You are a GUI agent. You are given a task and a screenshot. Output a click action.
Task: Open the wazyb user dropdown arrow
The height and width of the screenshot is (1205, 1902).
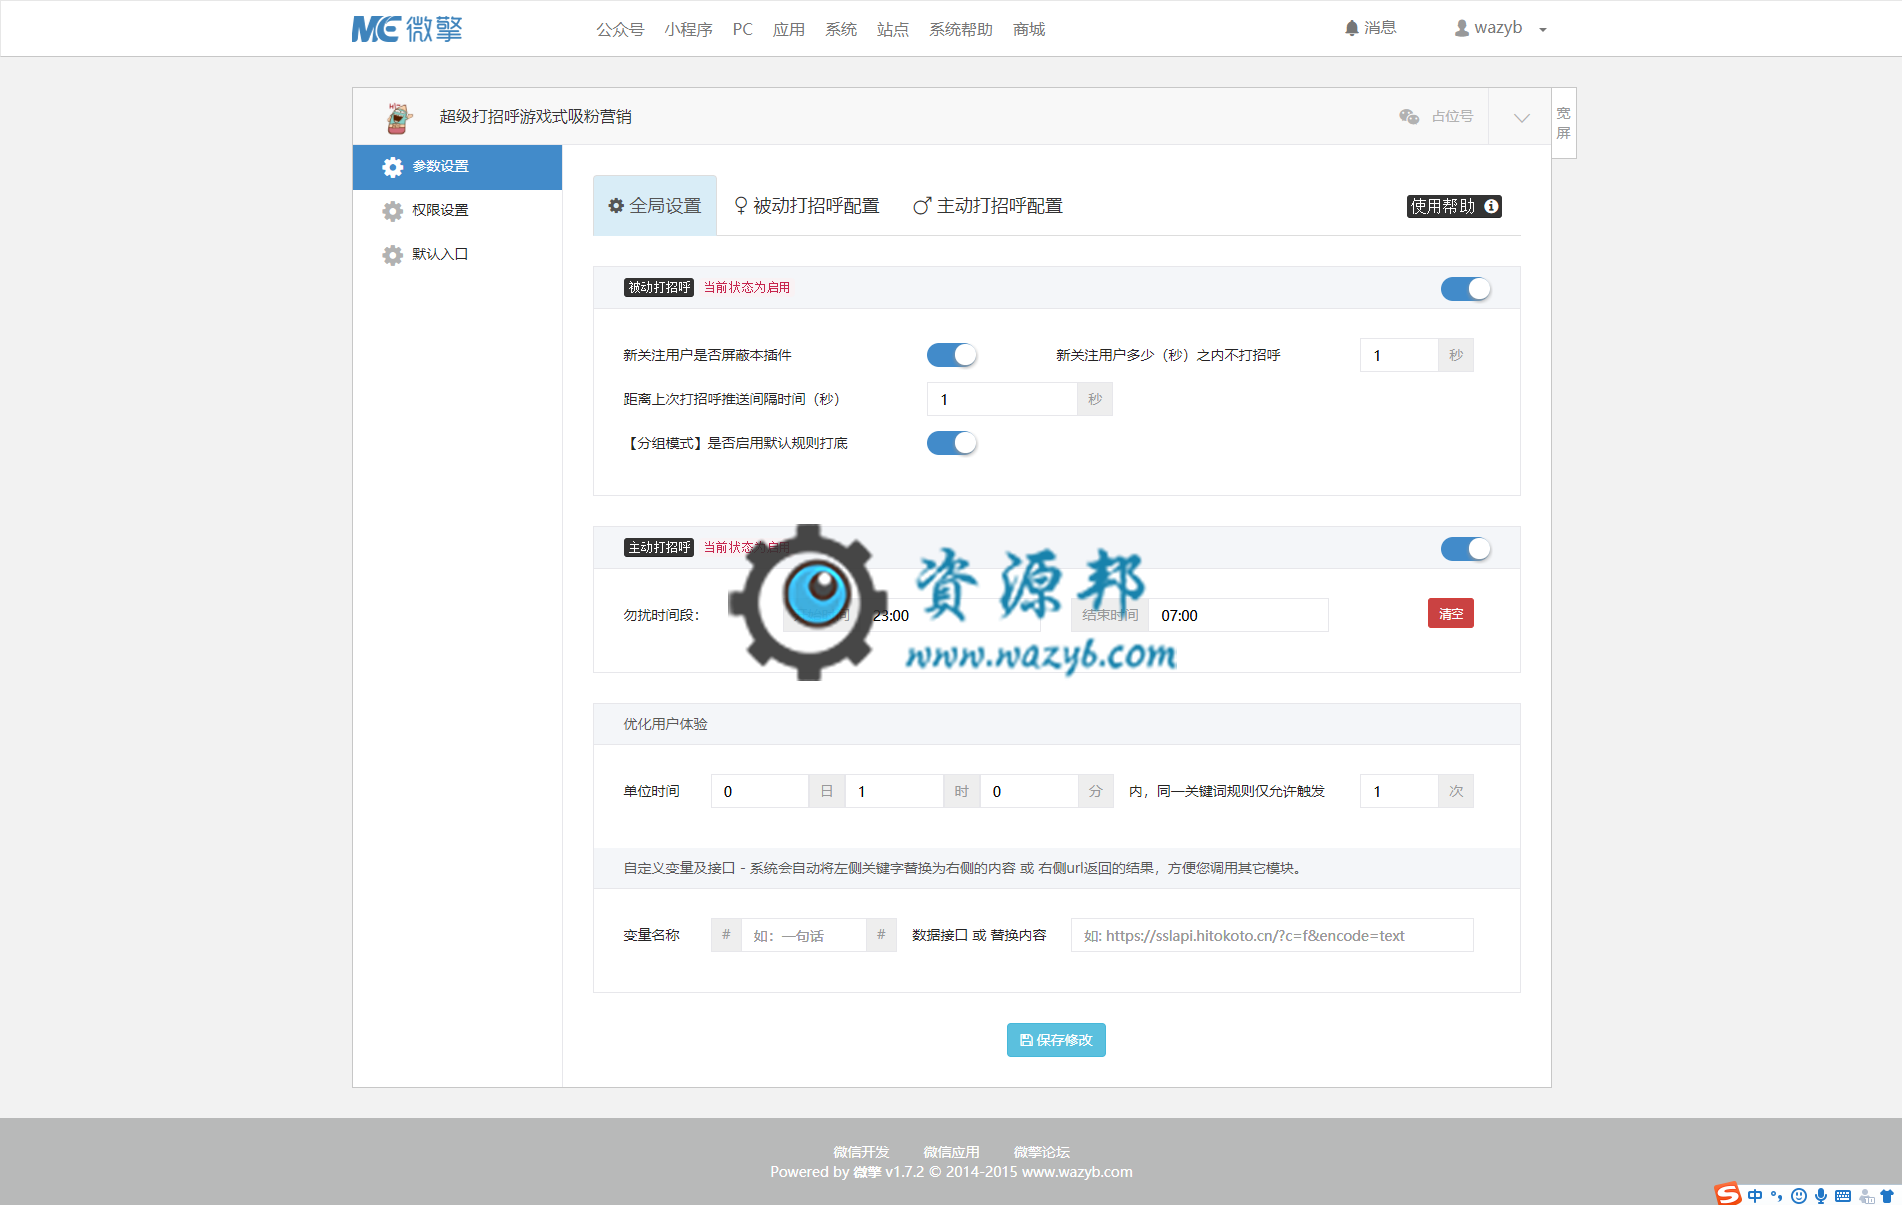[1543, 30]
